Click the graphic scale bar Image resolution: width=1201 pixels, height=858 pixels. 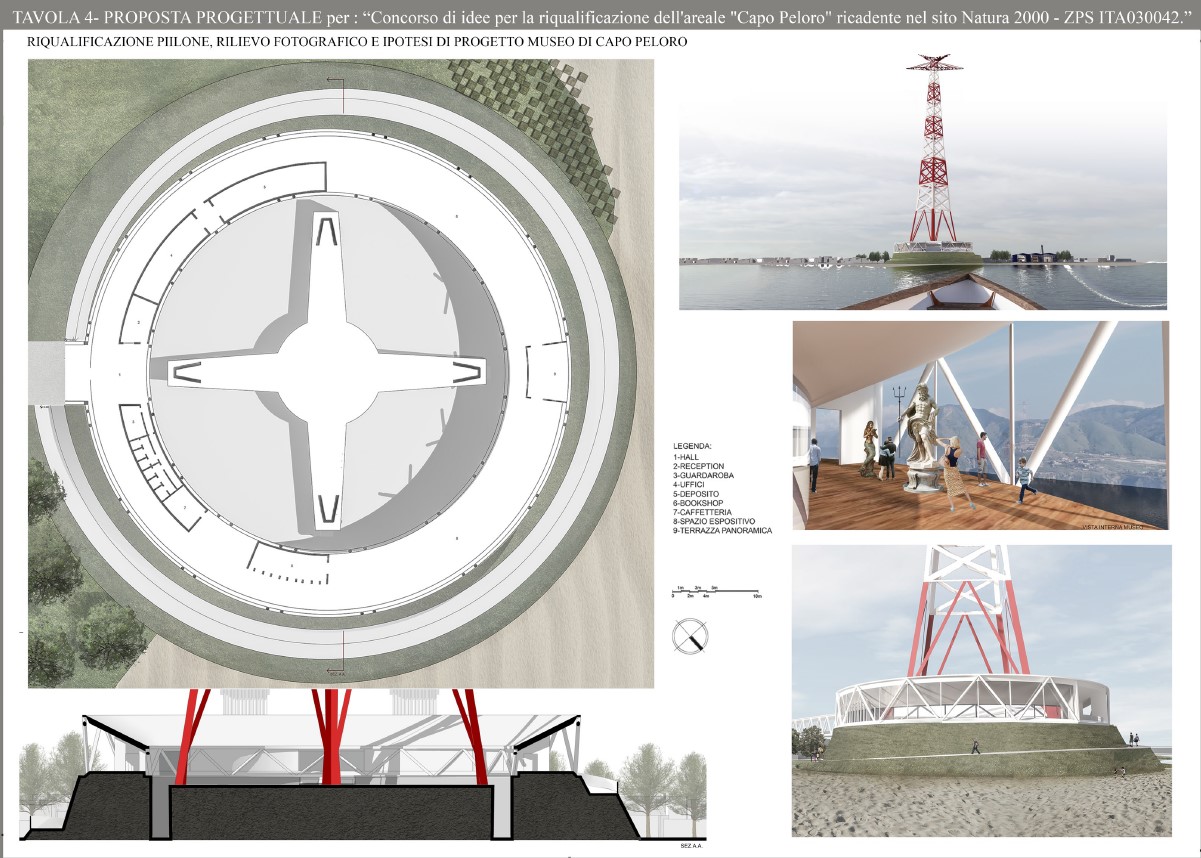click(716, 593)
